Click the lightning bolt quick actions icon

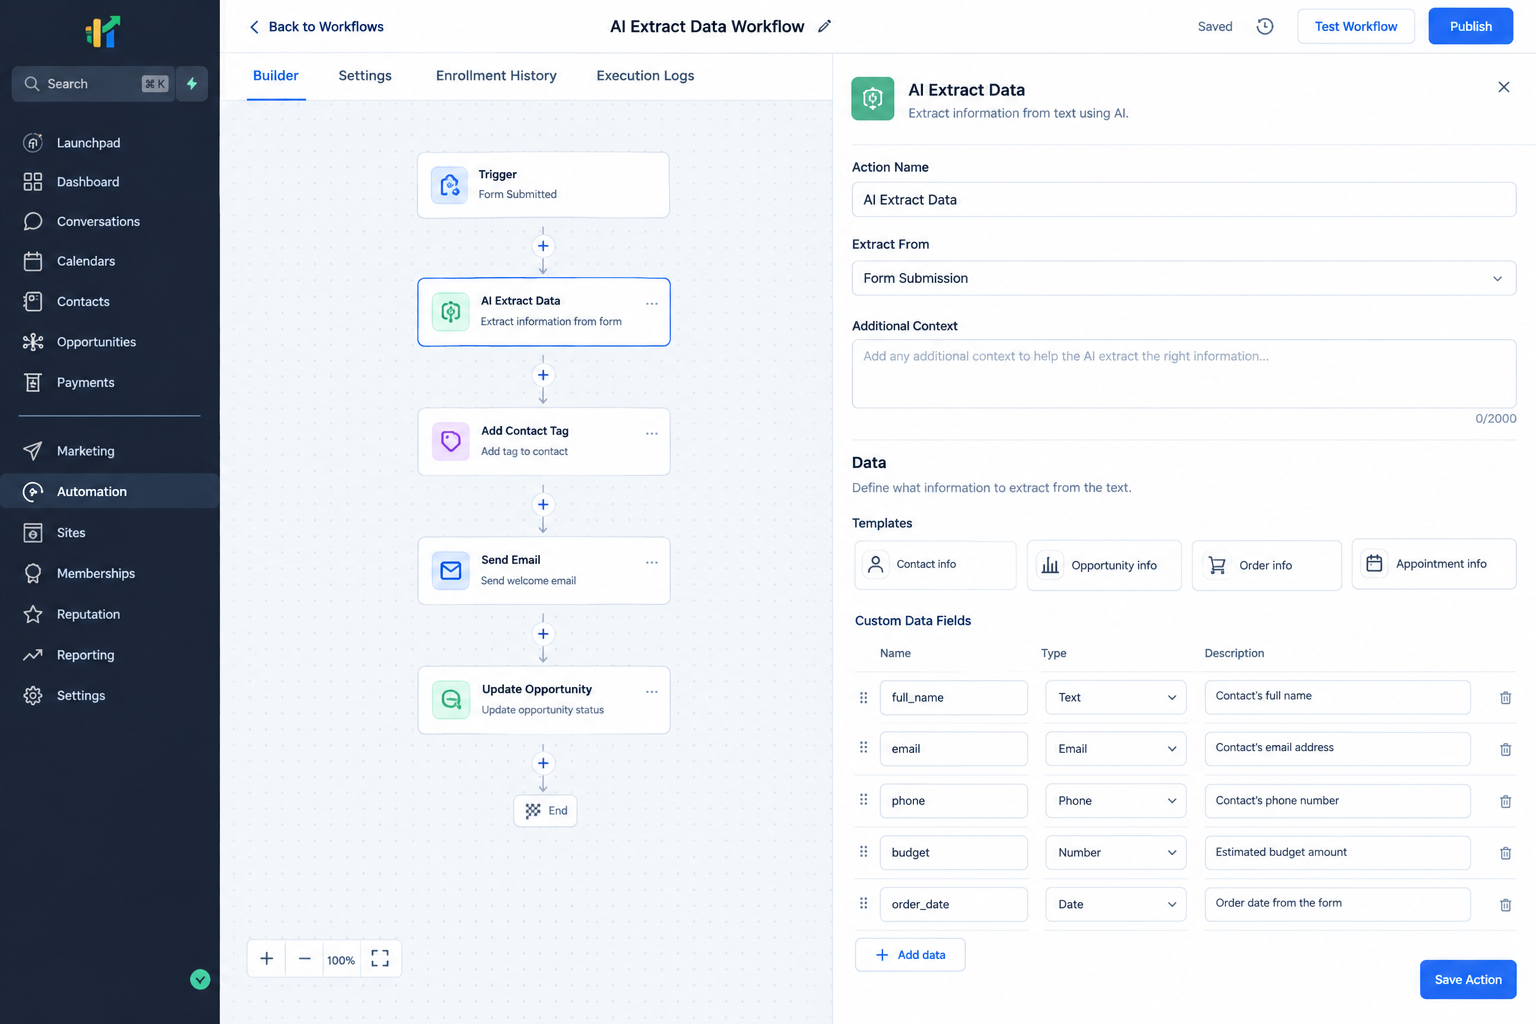coord(192,84)
